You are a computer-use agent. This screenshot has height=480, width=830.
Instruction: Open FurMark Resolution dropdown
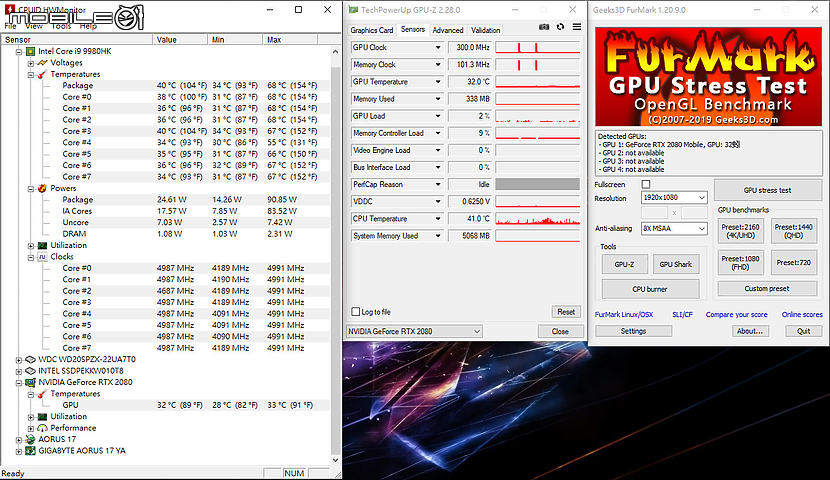[674, 197]
